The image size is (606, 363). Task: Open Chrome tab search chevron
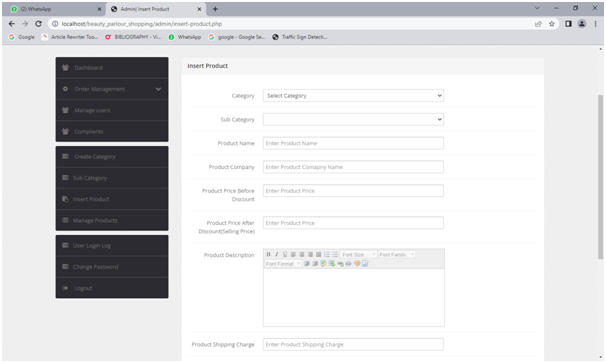[537, 8]
